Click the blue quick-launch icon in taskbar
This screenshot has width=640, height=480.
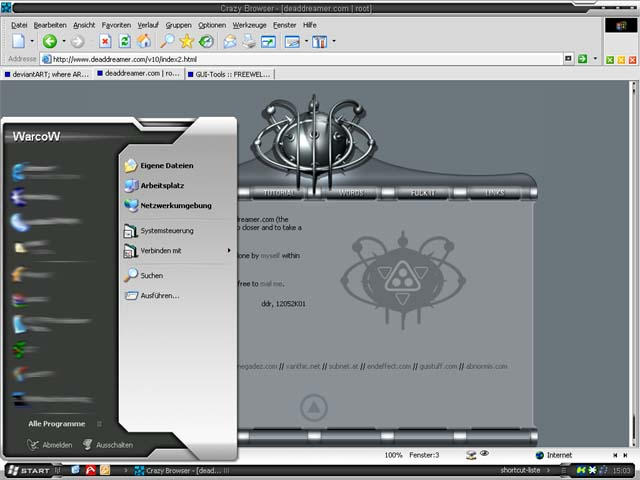tap(76, 470)
